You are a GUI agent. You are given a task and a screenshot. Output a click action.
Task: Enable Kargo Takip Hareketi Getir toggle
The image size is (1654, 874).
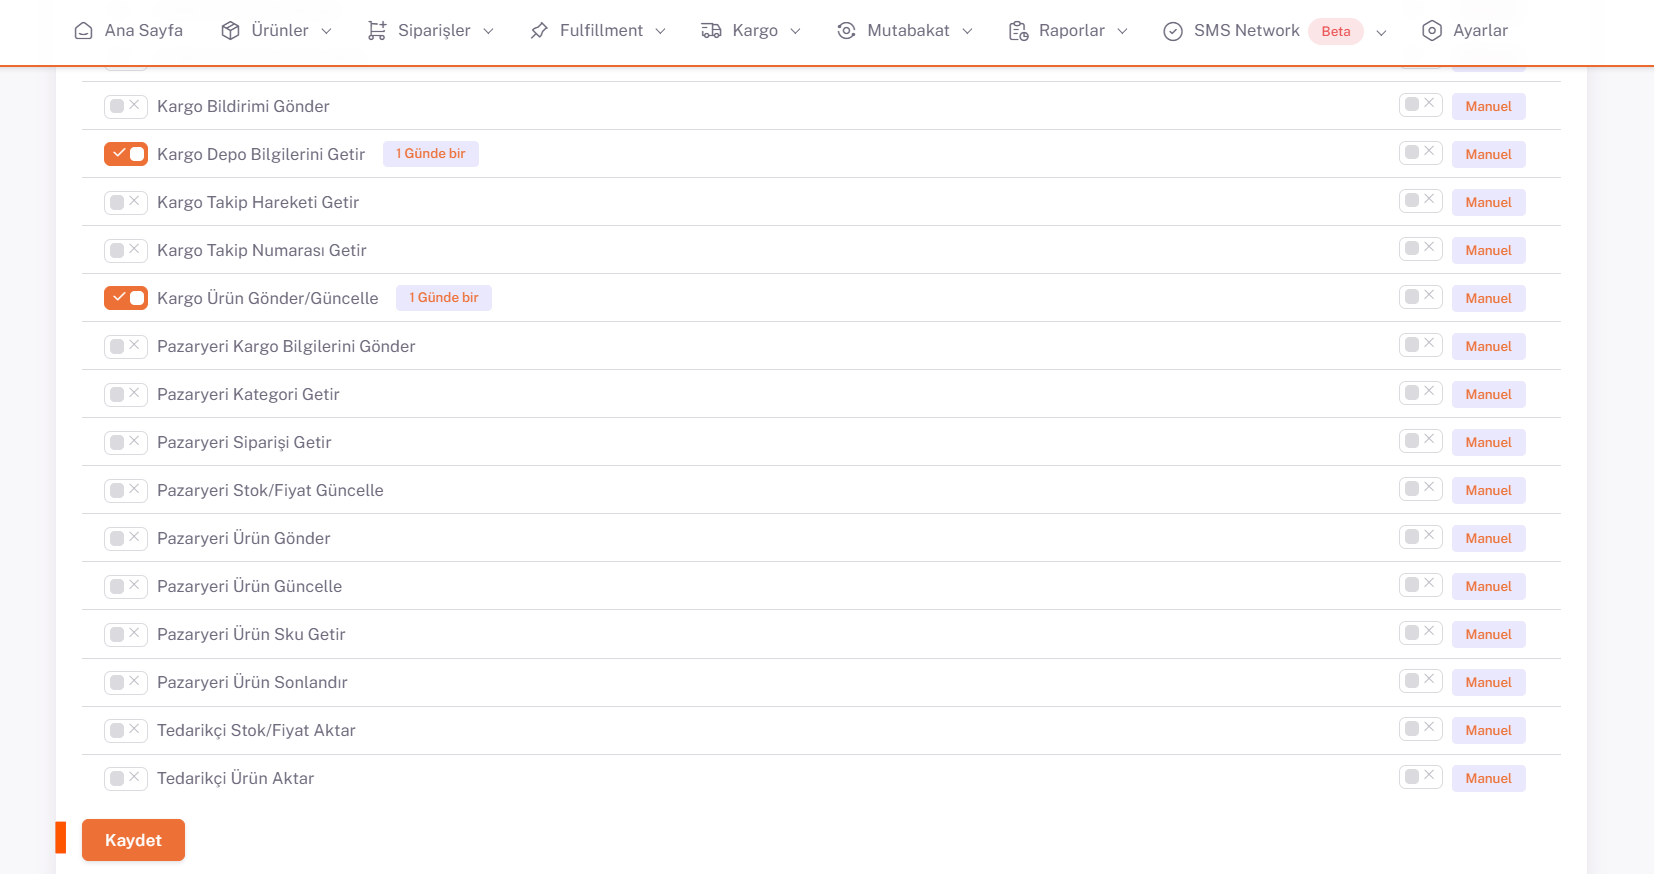(x=126, y=202)
